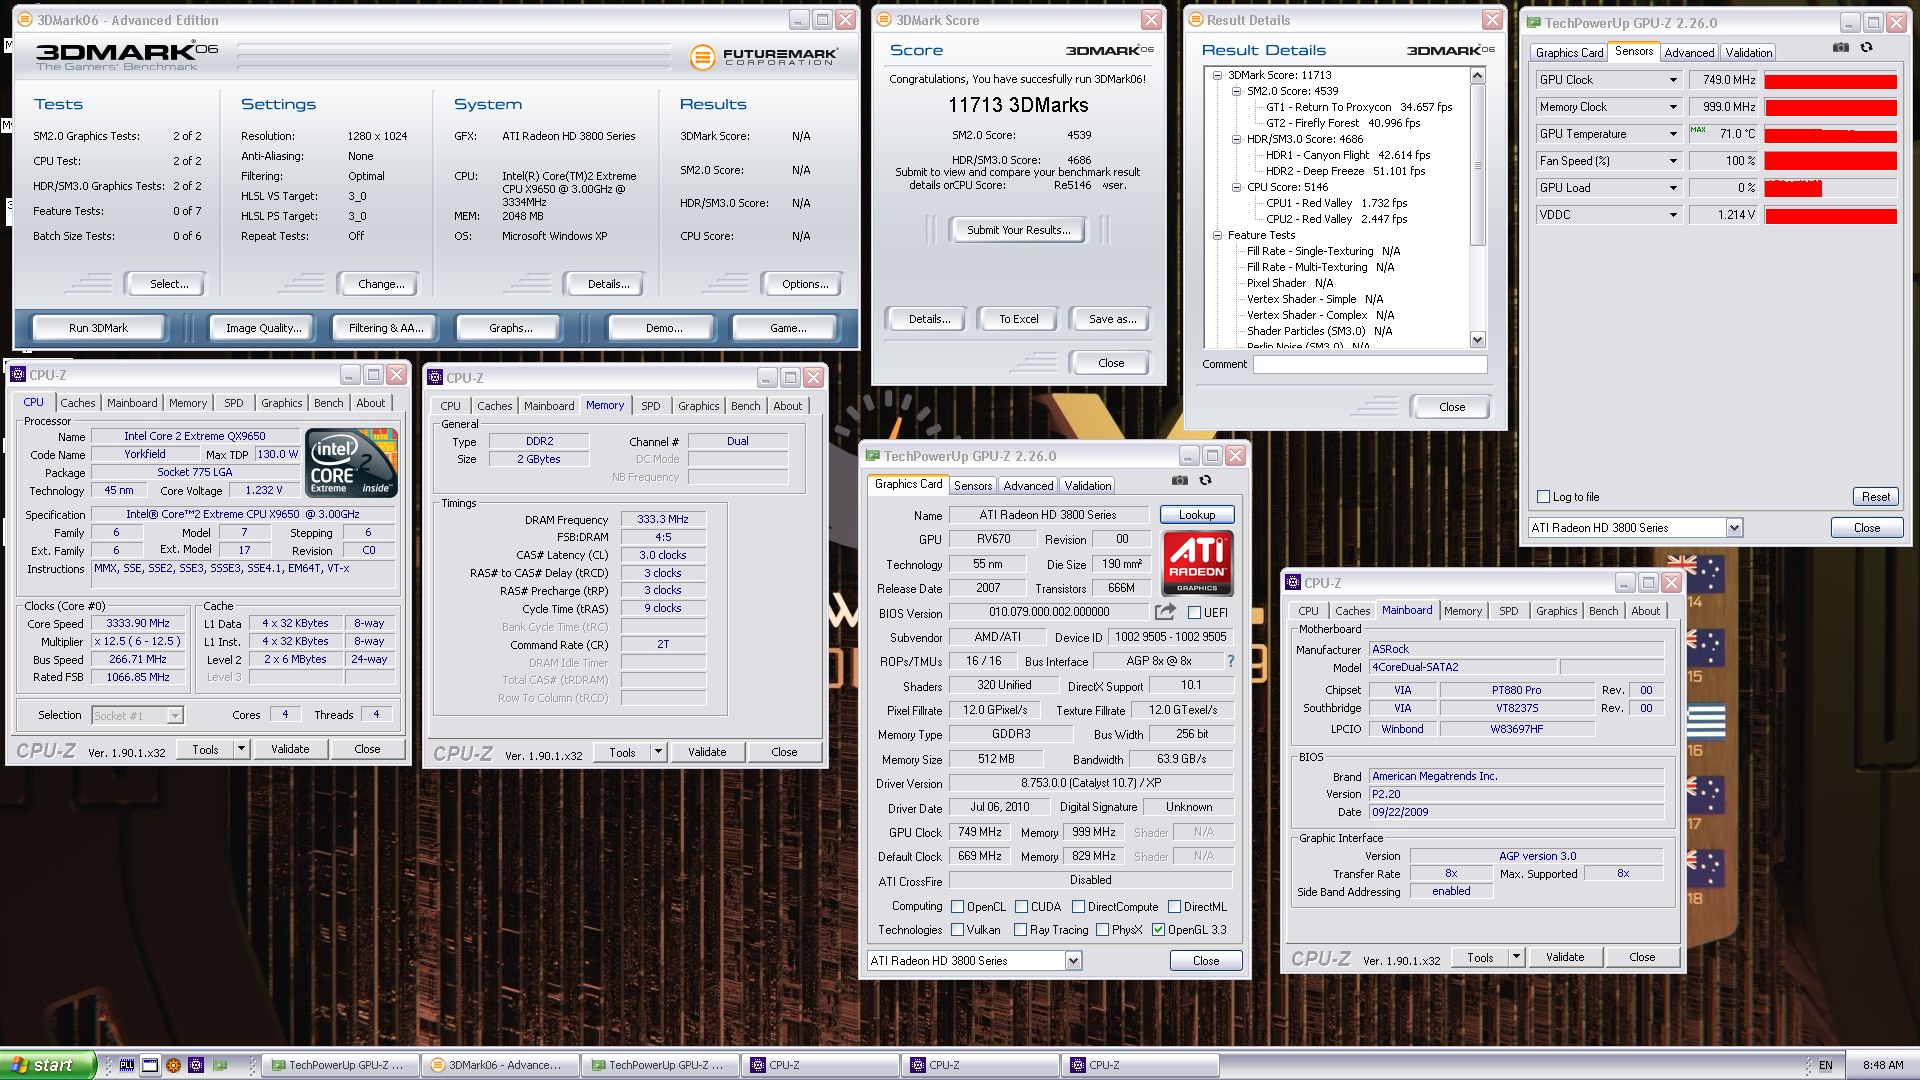
Task: Switch to Caches tab in CPU-Z CPU window
Action: pyautogui.click(x=78, y=403)
